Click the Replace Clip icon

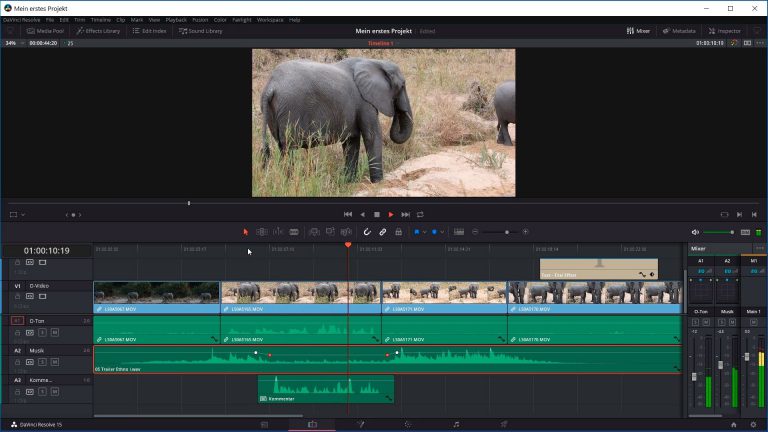(x=346, y=232)
